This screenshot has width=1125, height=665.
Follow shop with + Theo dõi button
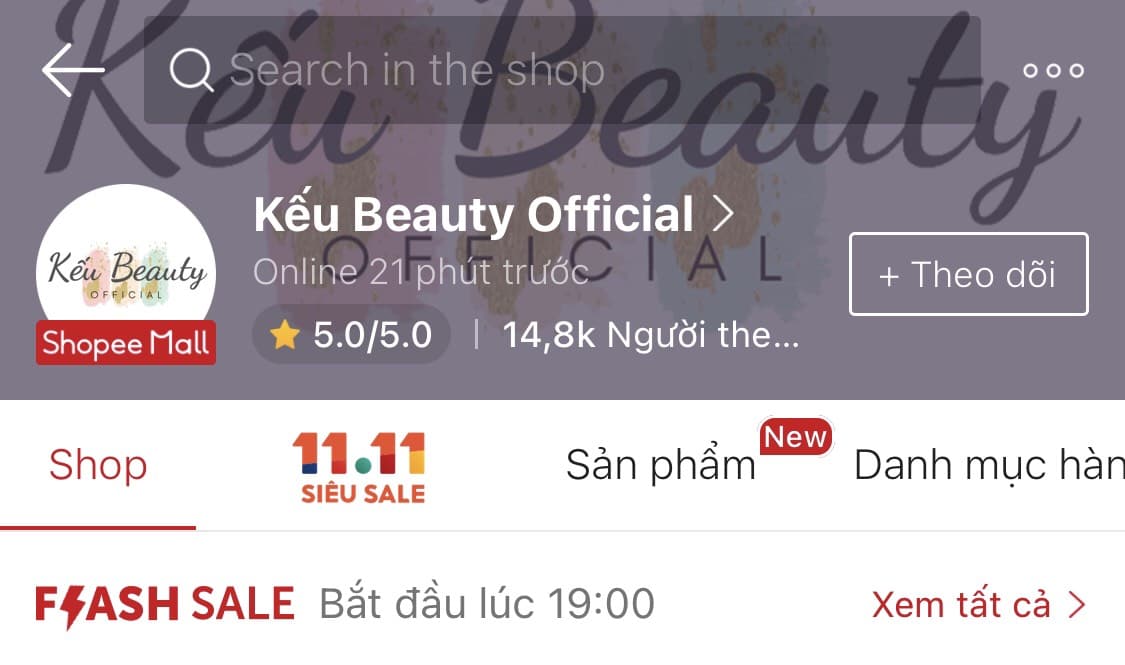coord(968,274)
